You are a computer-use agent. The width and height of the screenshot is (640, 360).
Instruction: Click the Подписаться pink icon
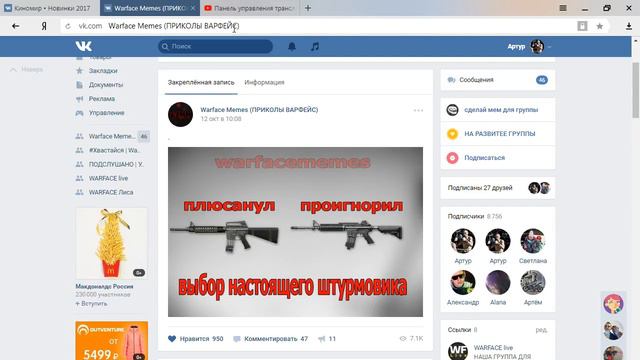pos(452,158)
